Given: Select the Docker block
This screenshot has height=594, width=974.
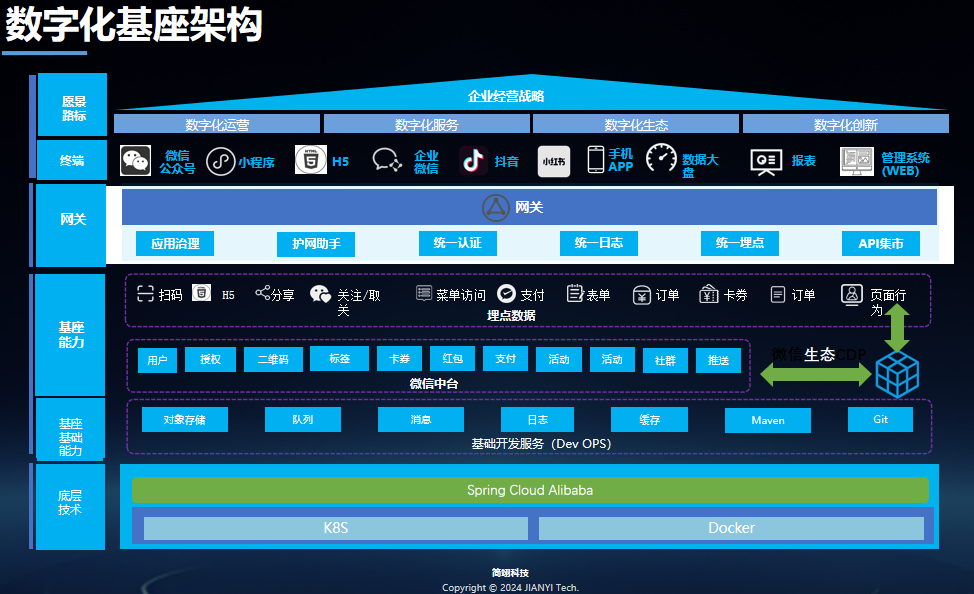Looking at the screenshot, I should (731, 528).
